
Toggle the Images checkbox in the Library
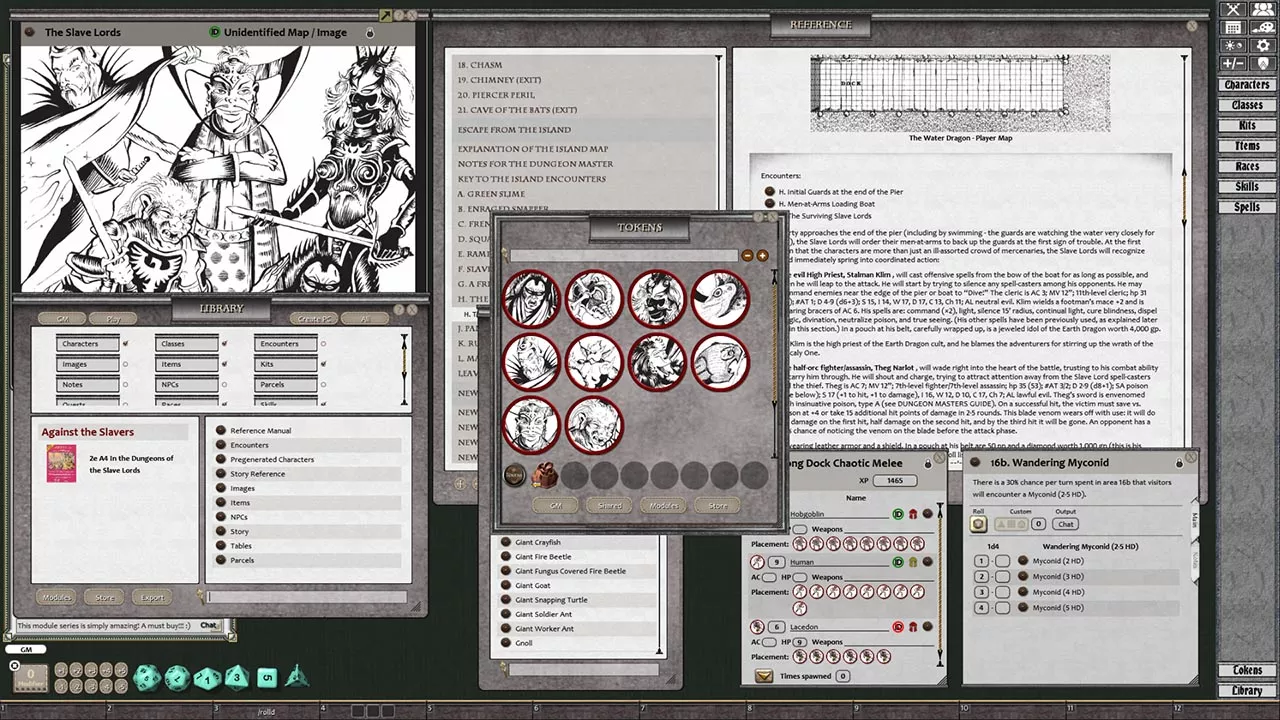[125, 364]
